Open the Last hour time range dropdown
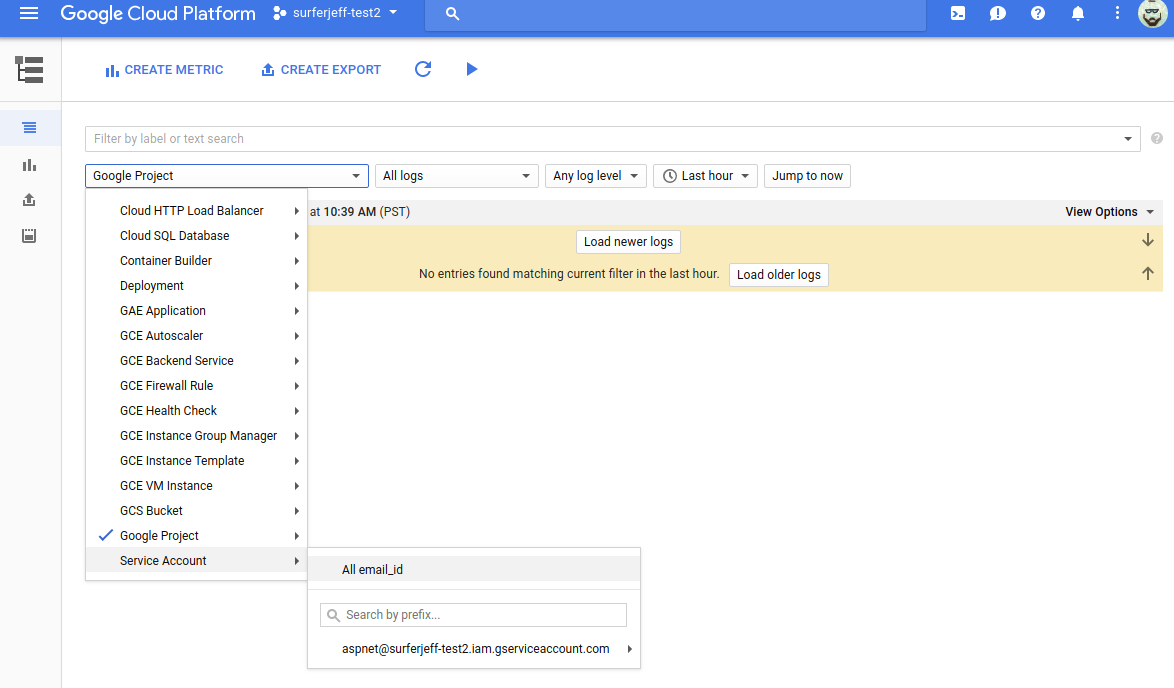Screen dimensions: 1174x688 pyautogui.click(x=705, y=175)
